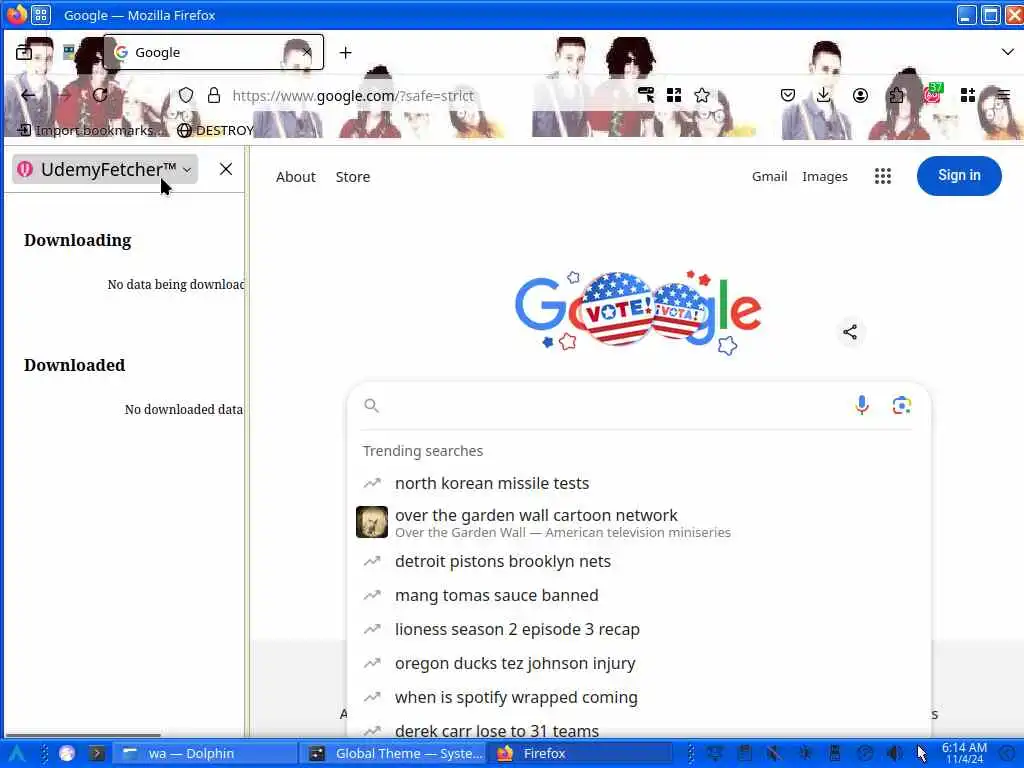Reload the current Google page
Screen dimensions: 1024x768
click(x=100, y=95)
